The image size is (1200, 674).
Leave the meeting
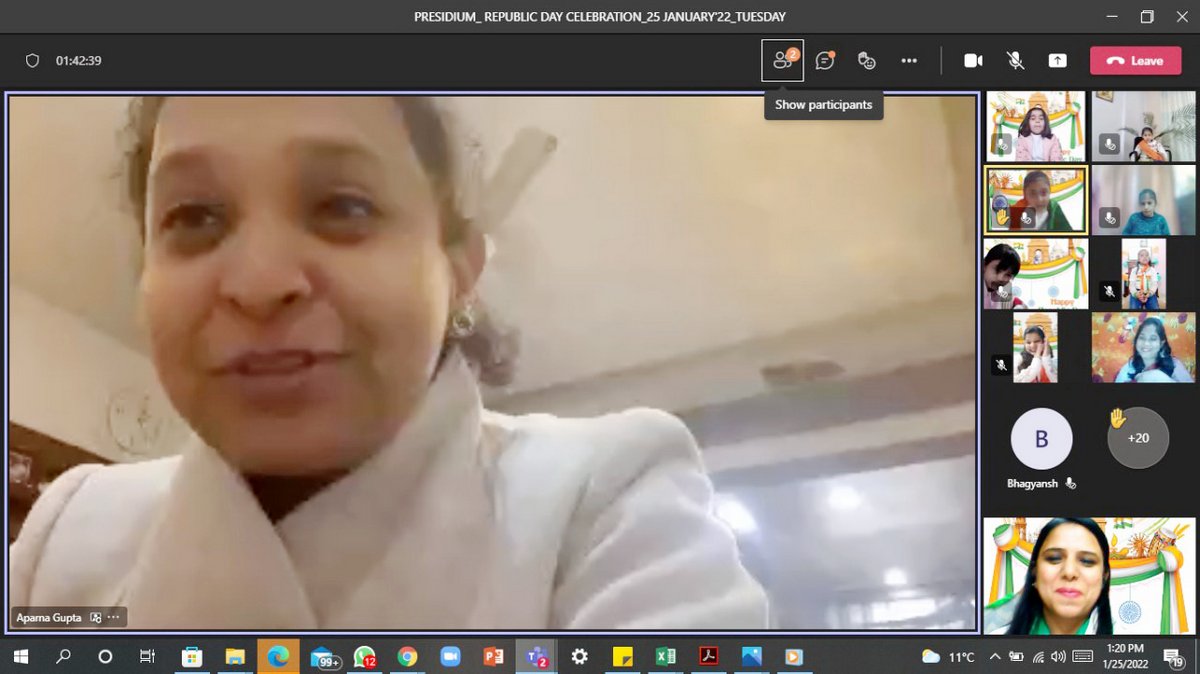pos(1135,61)
